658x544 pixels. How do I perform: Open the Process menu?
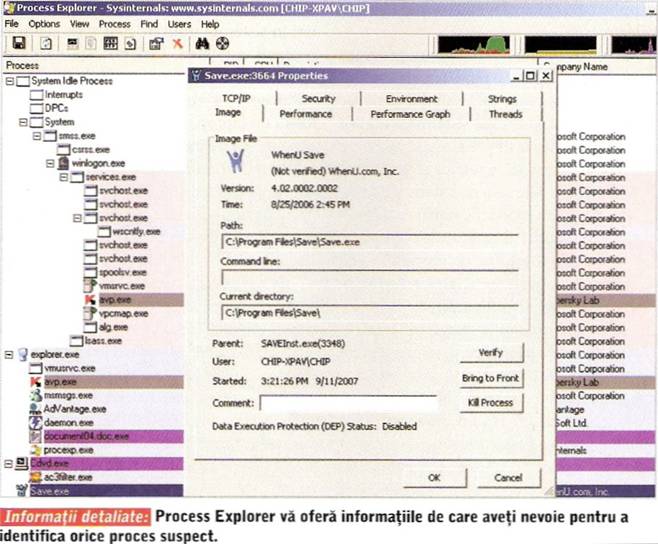point(115,23)
